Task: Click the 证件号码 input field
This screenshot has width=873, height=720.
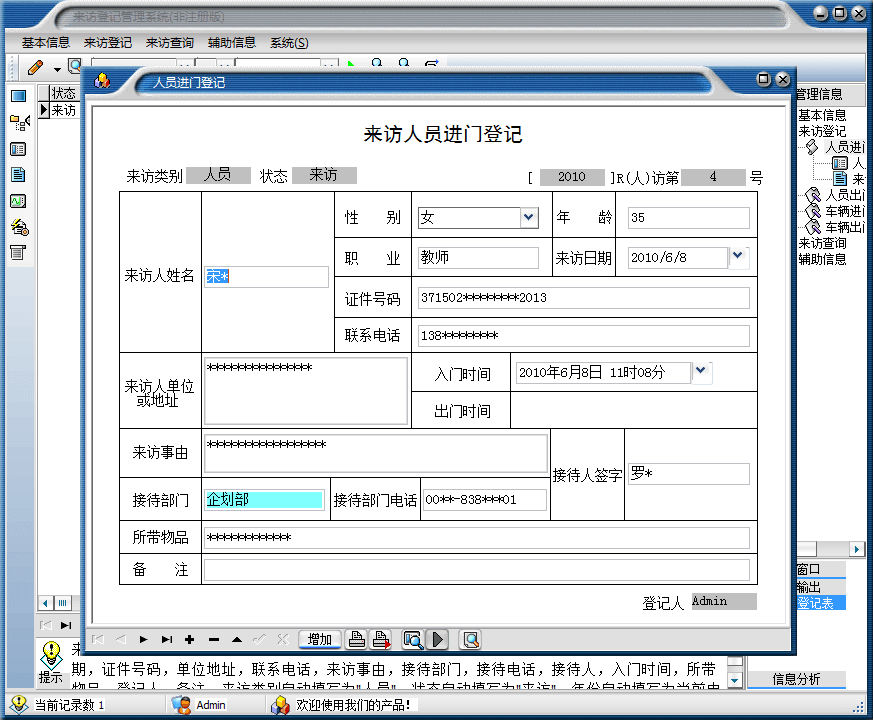Action: click(x=583, y=298)
